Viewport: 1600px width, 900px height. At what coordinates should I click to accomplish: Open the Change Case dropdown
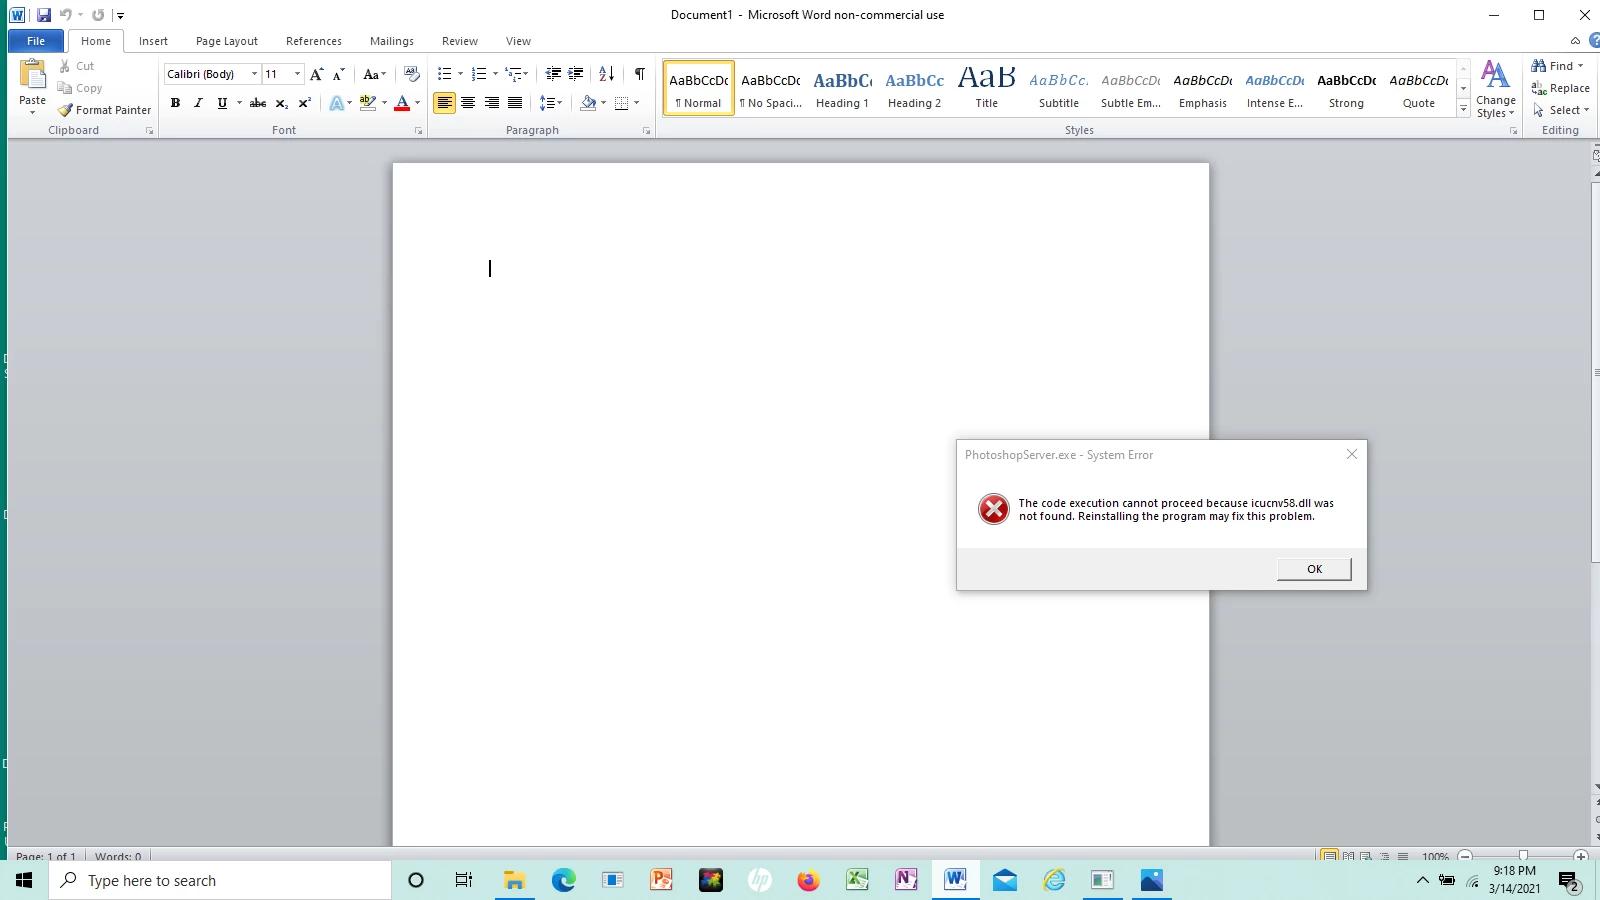(x=374, y=74)
